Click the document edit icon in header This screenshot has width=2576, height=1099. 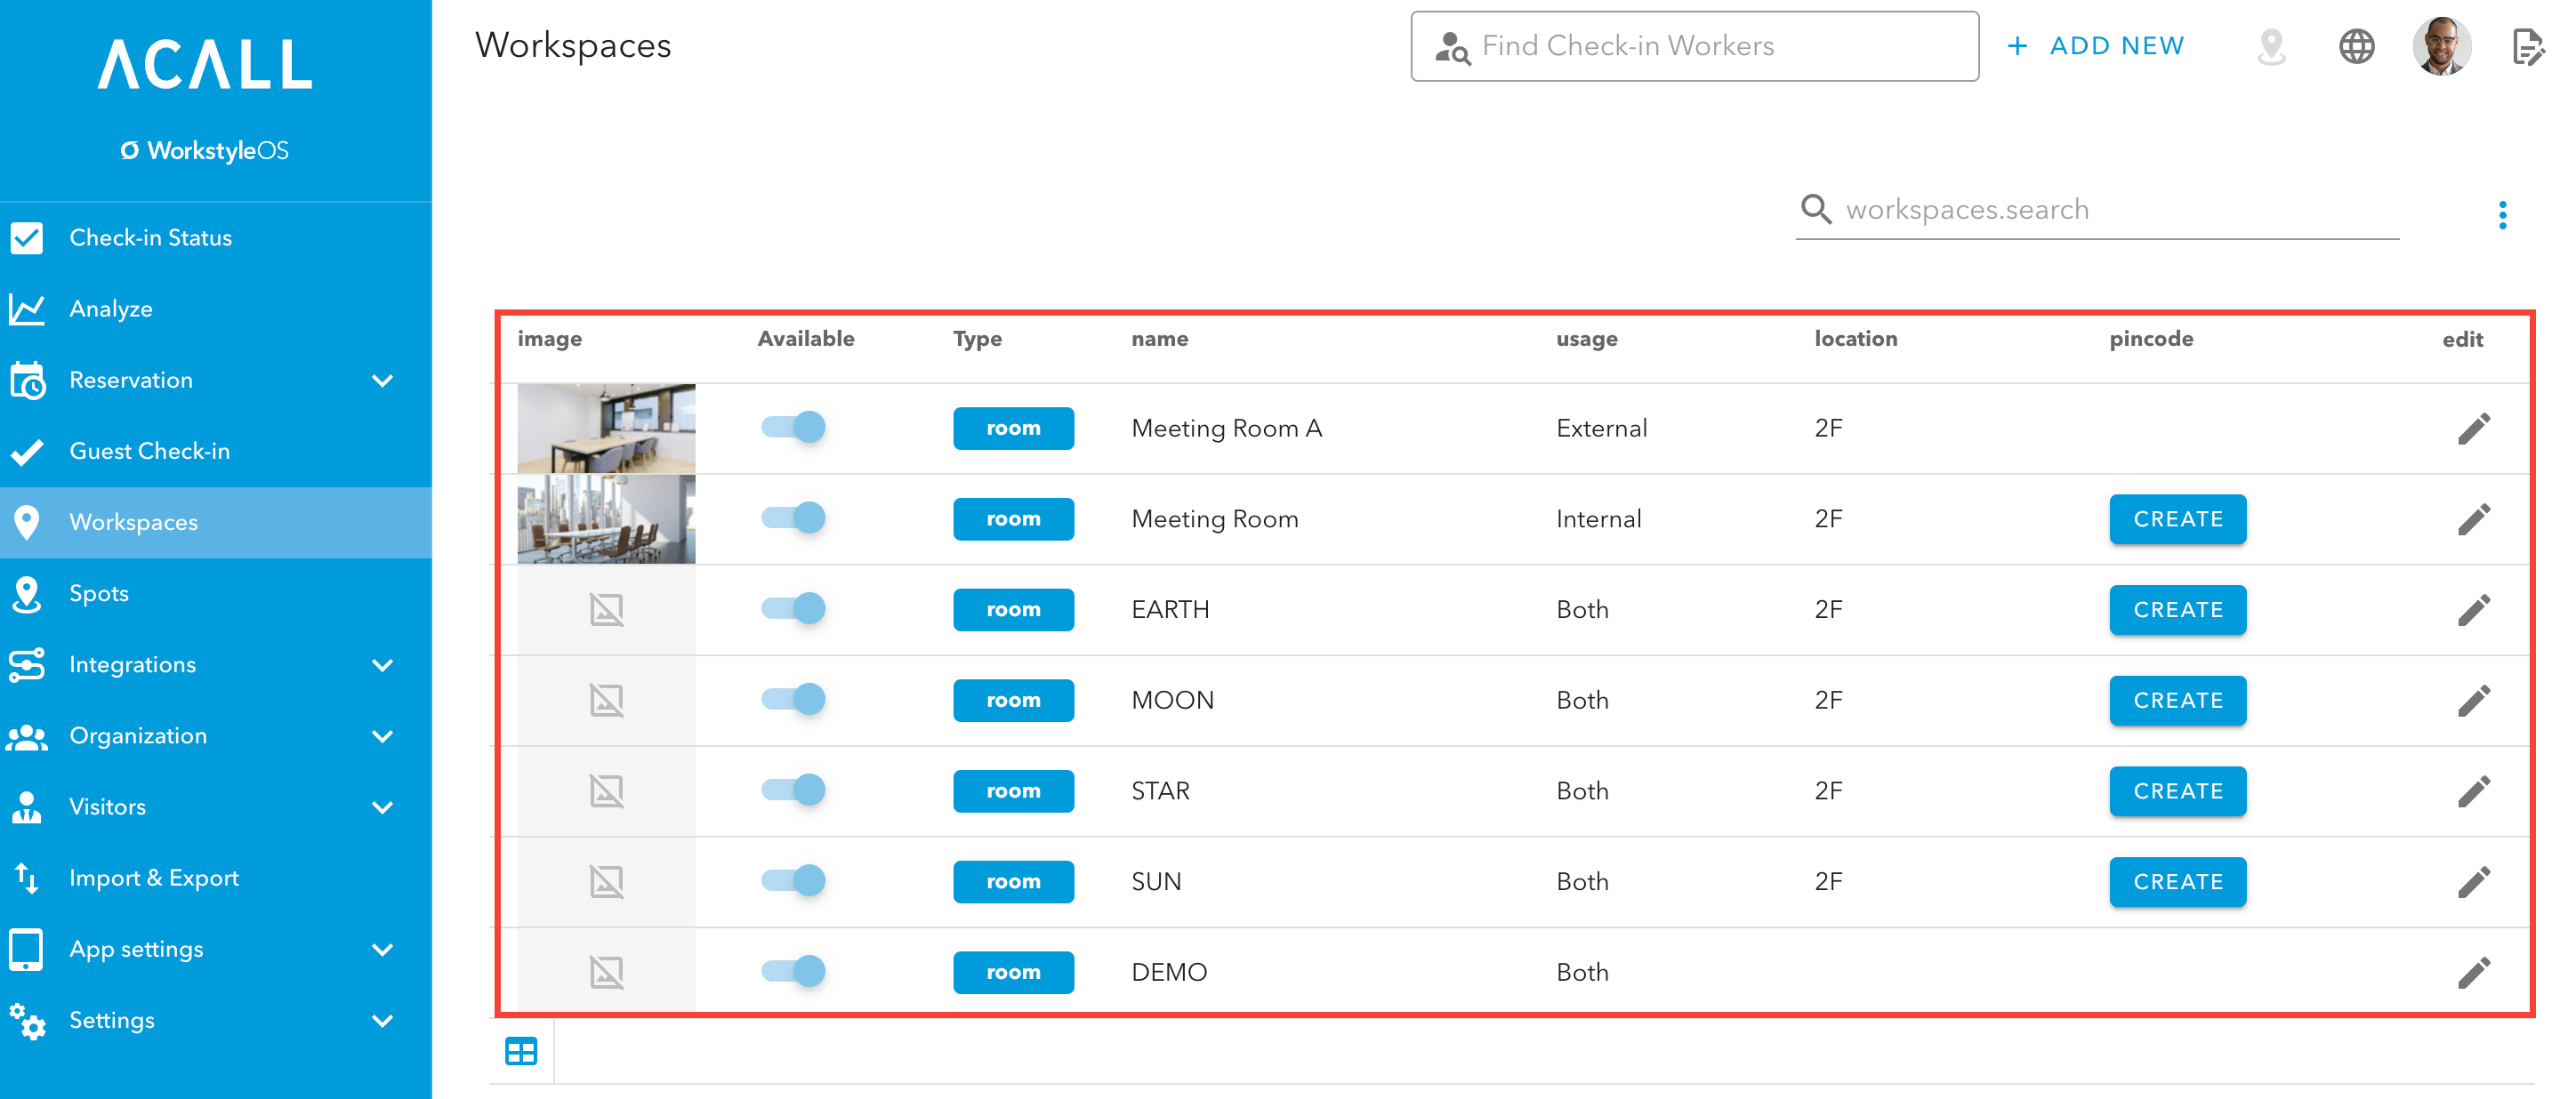pyautogui.click(x=2527, y=47)
